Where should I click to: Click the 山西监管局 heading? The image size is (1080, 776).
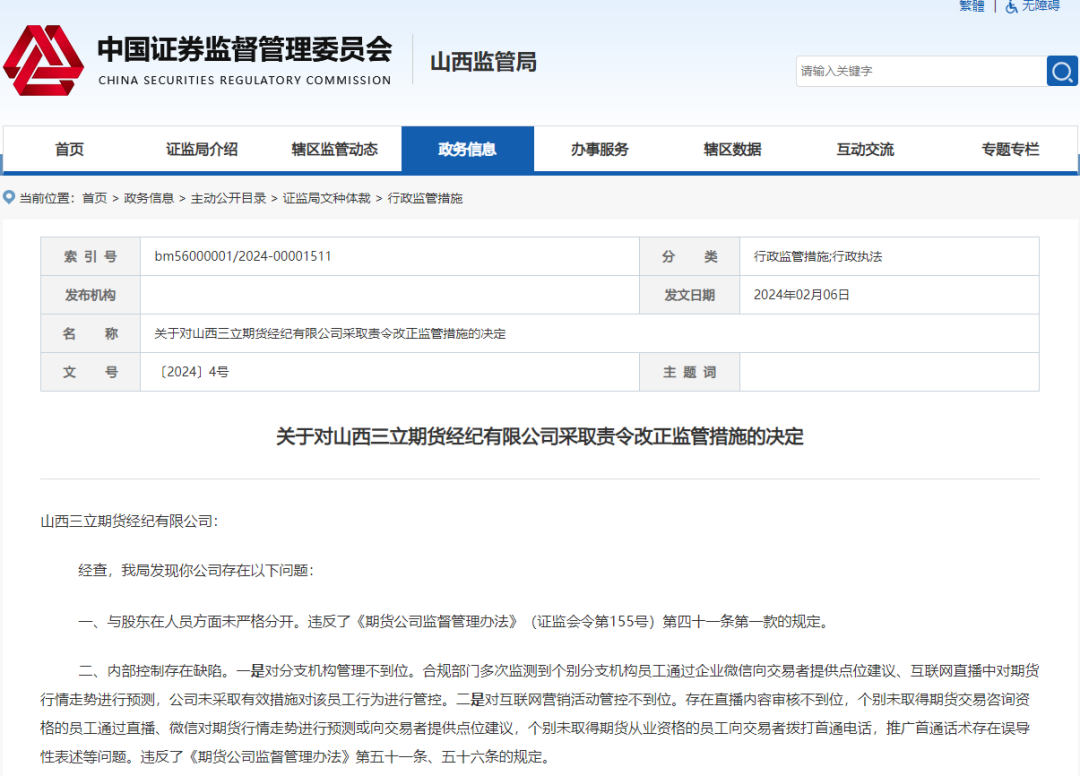[483, 62]
